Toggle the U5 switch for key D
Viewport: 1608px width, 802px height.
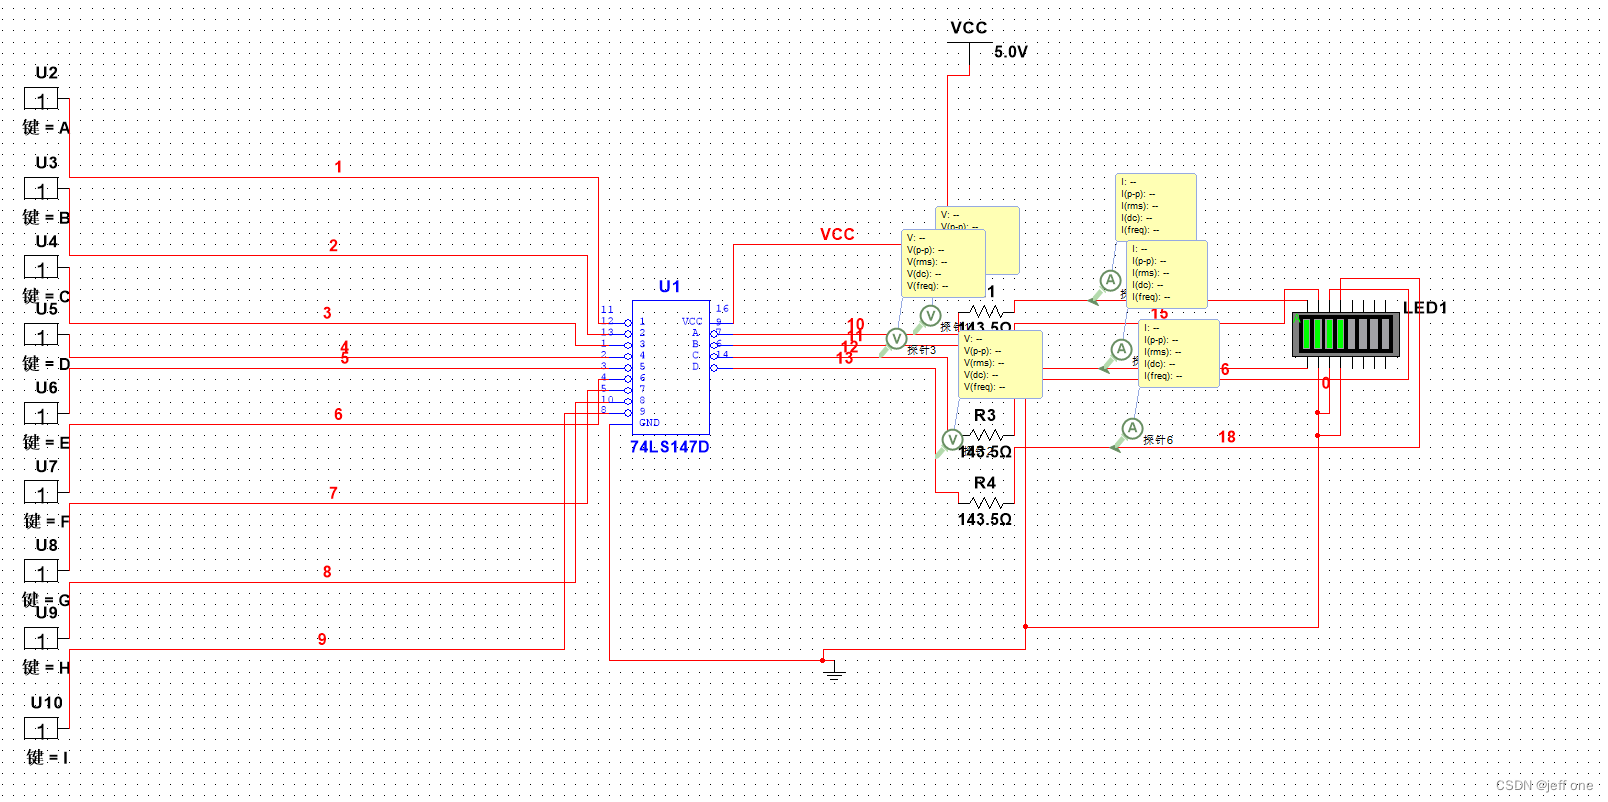click(41, 335)
